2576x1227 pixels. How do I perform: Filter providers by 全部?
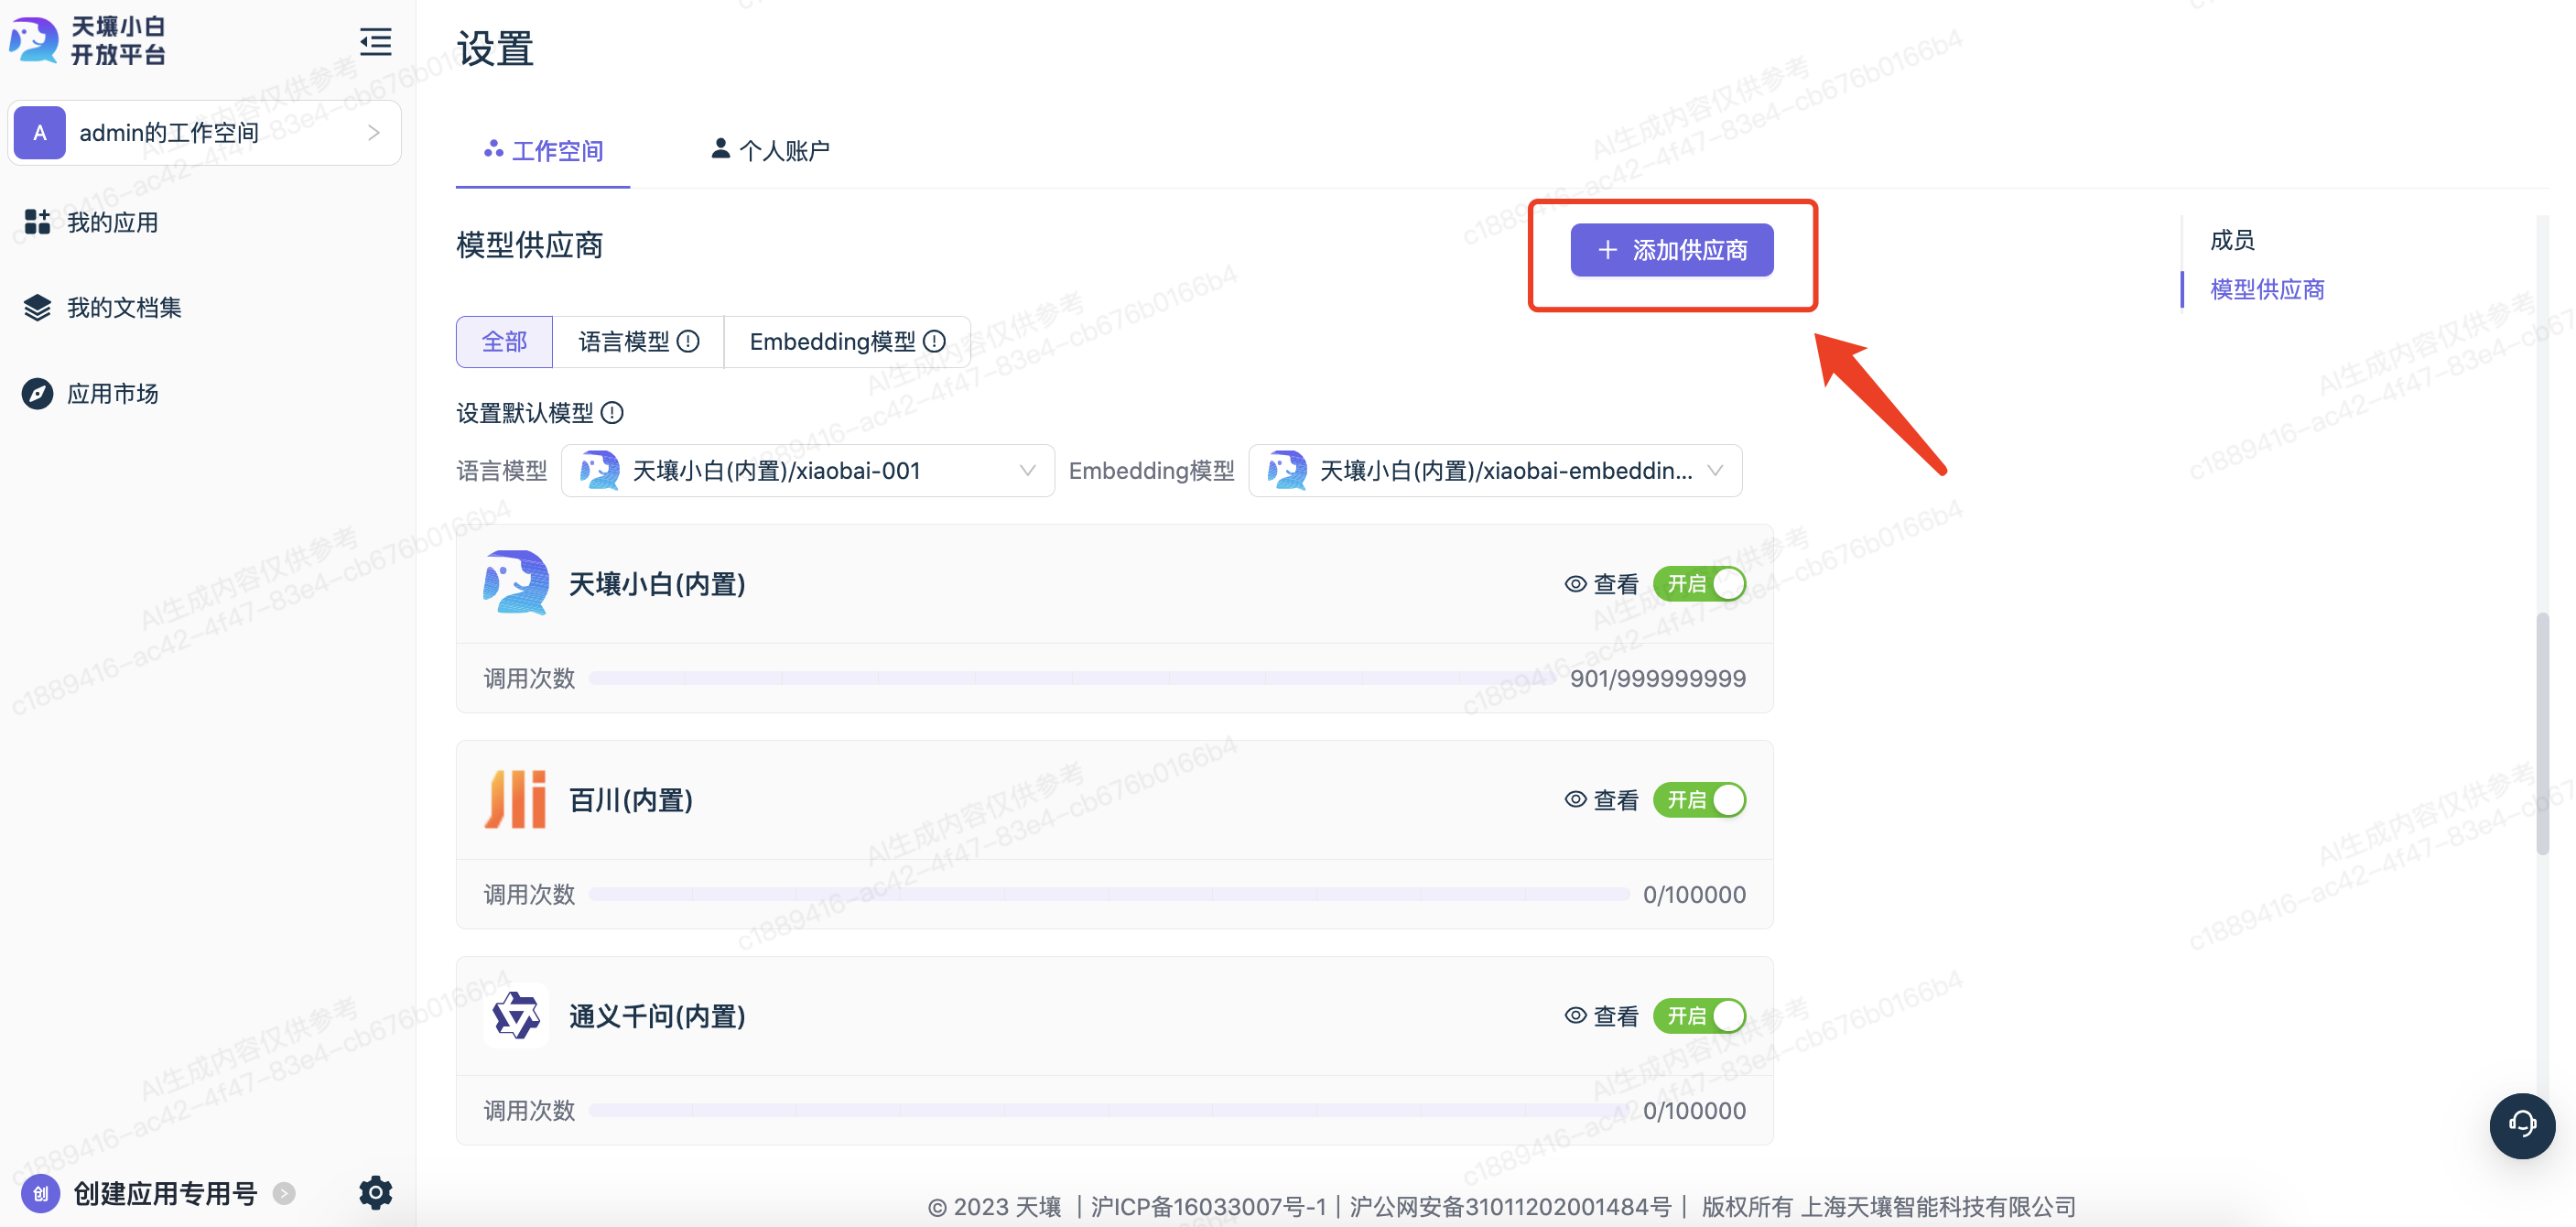pos(504,342)
